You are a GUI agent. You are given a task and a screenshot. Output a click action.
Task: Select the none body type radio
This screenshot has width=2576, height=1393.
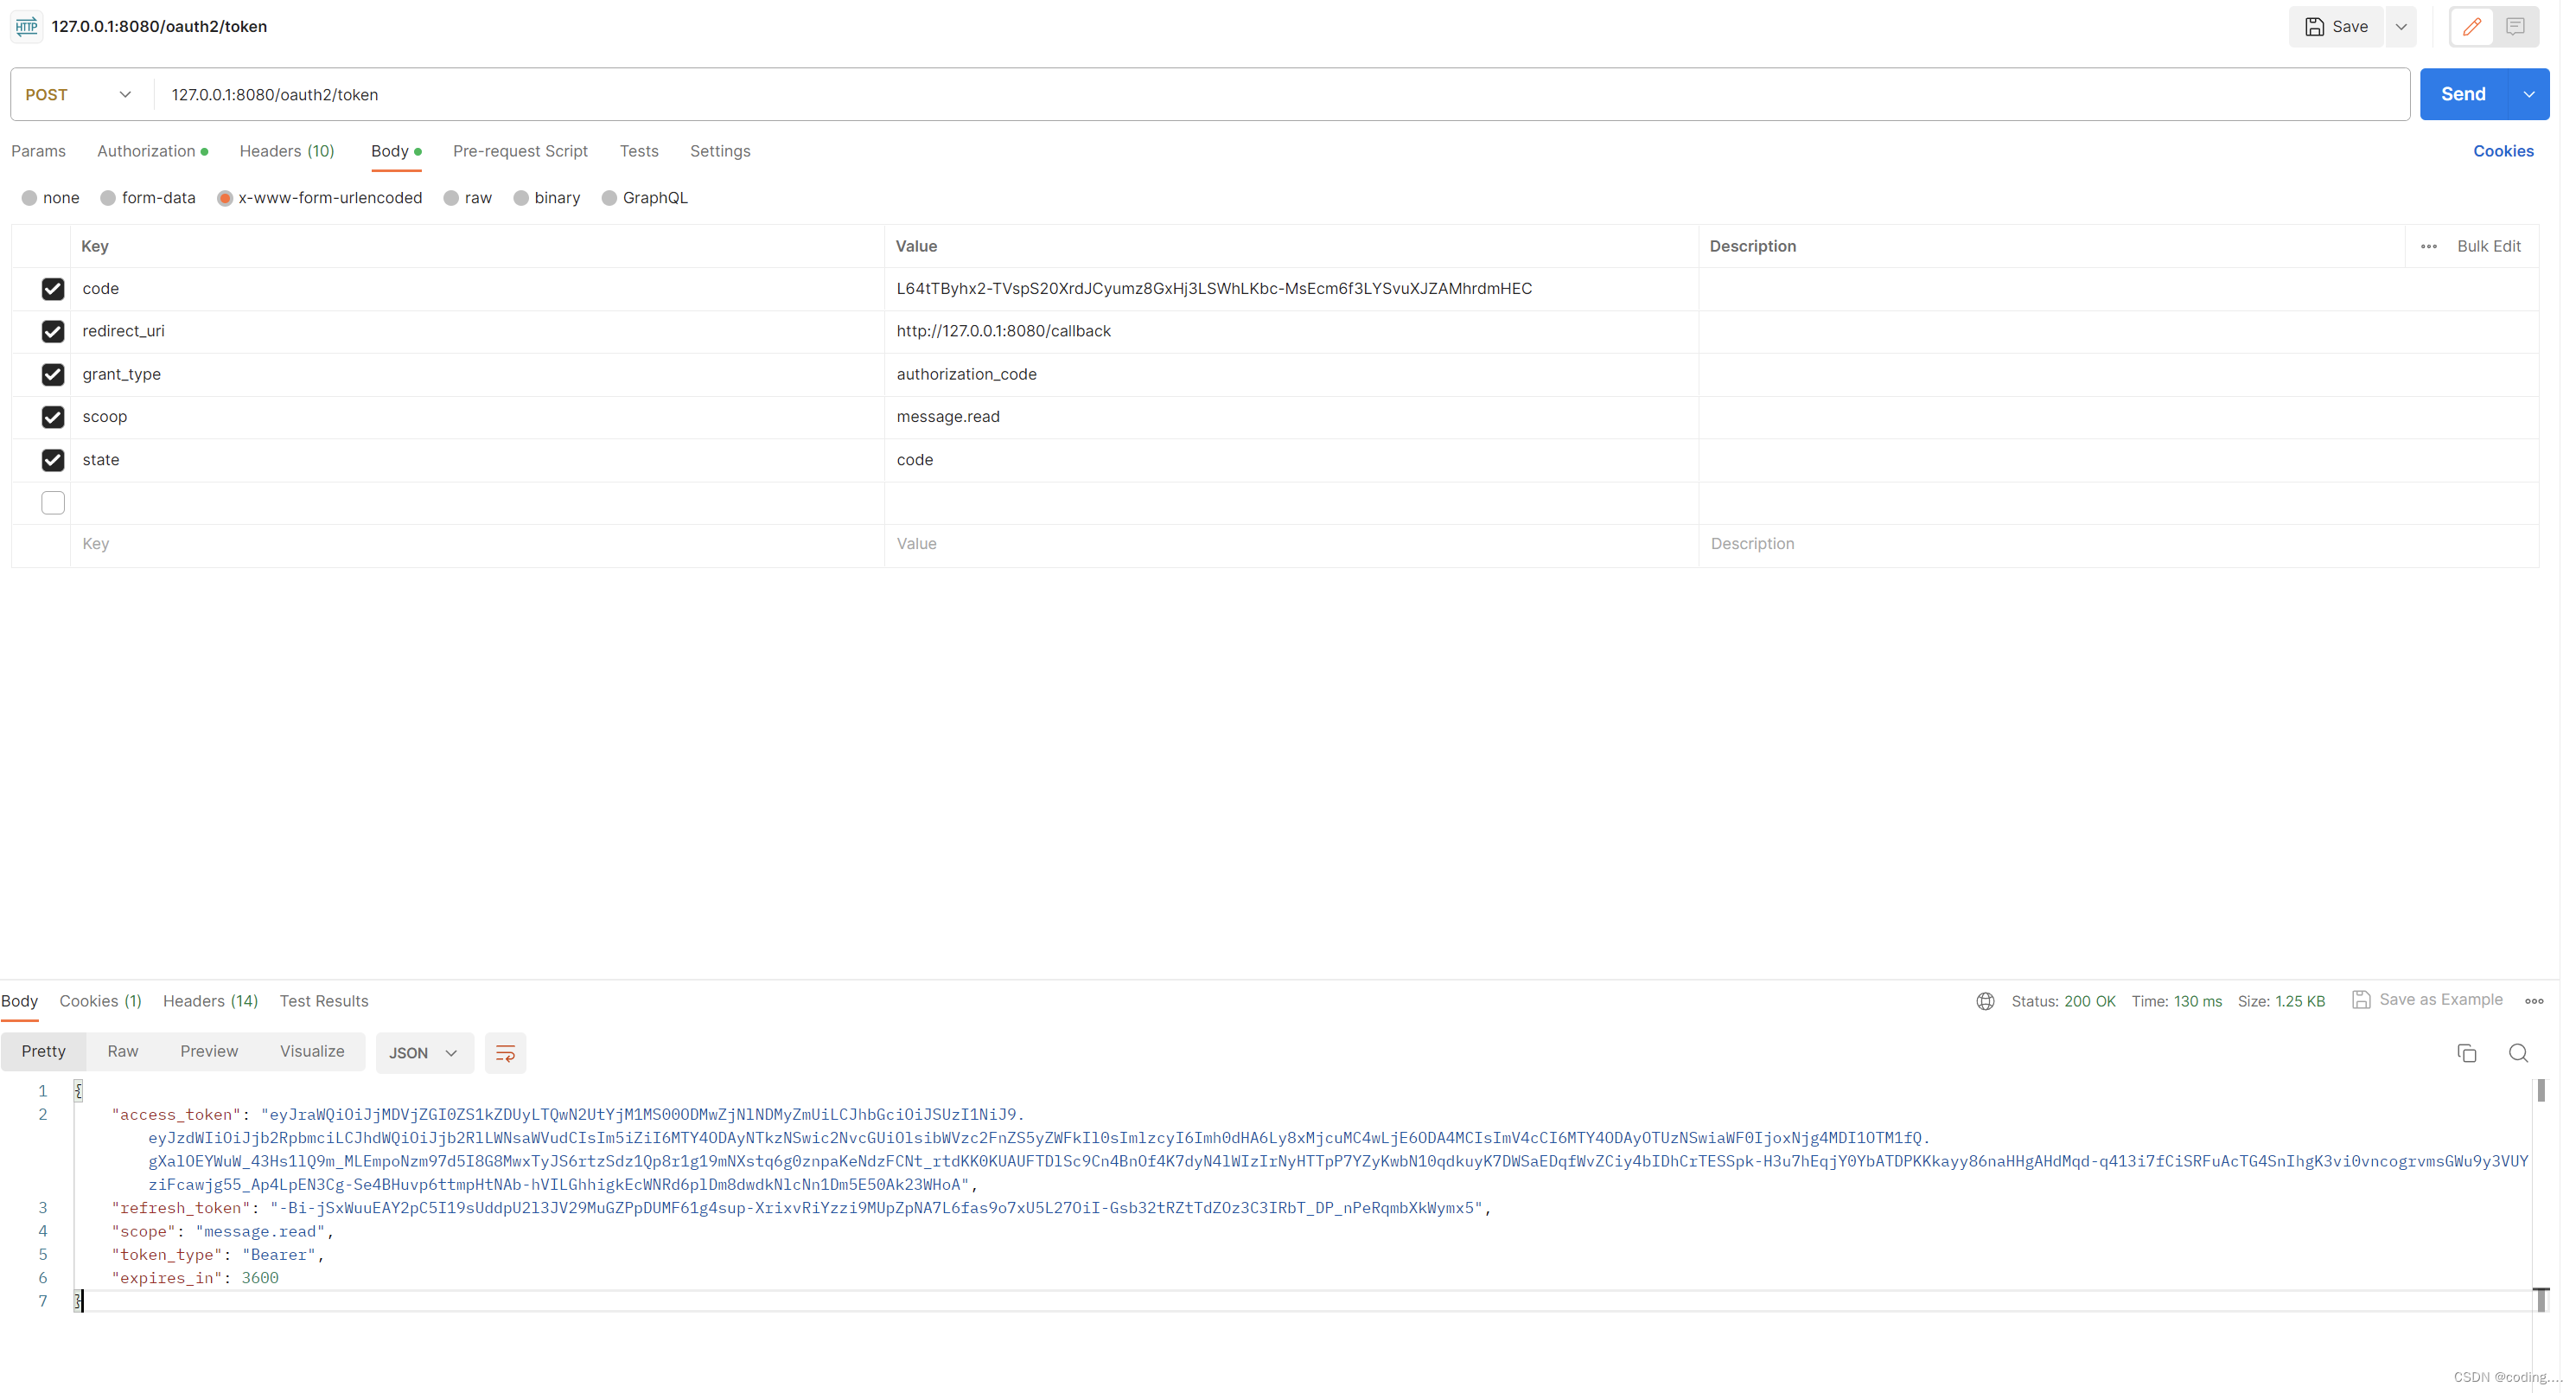point(29,198)
